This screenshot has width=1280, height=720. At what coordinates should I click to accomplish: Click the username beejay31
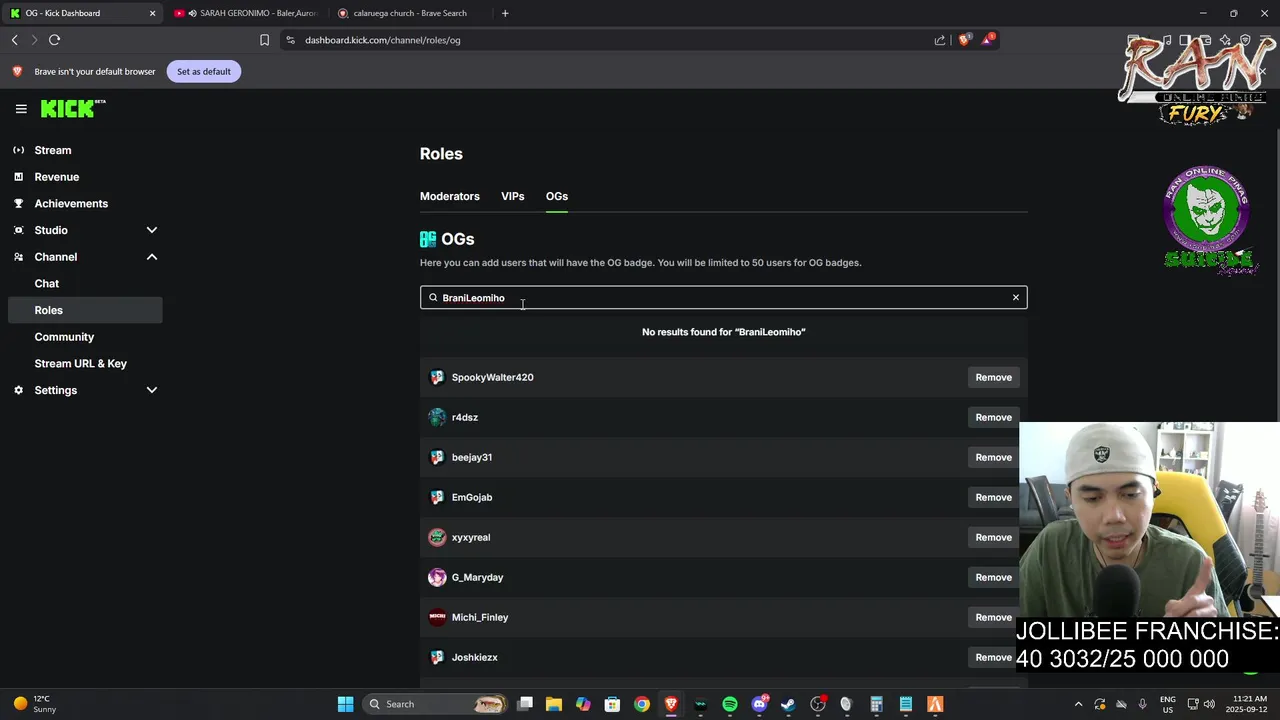coord(472,457)
